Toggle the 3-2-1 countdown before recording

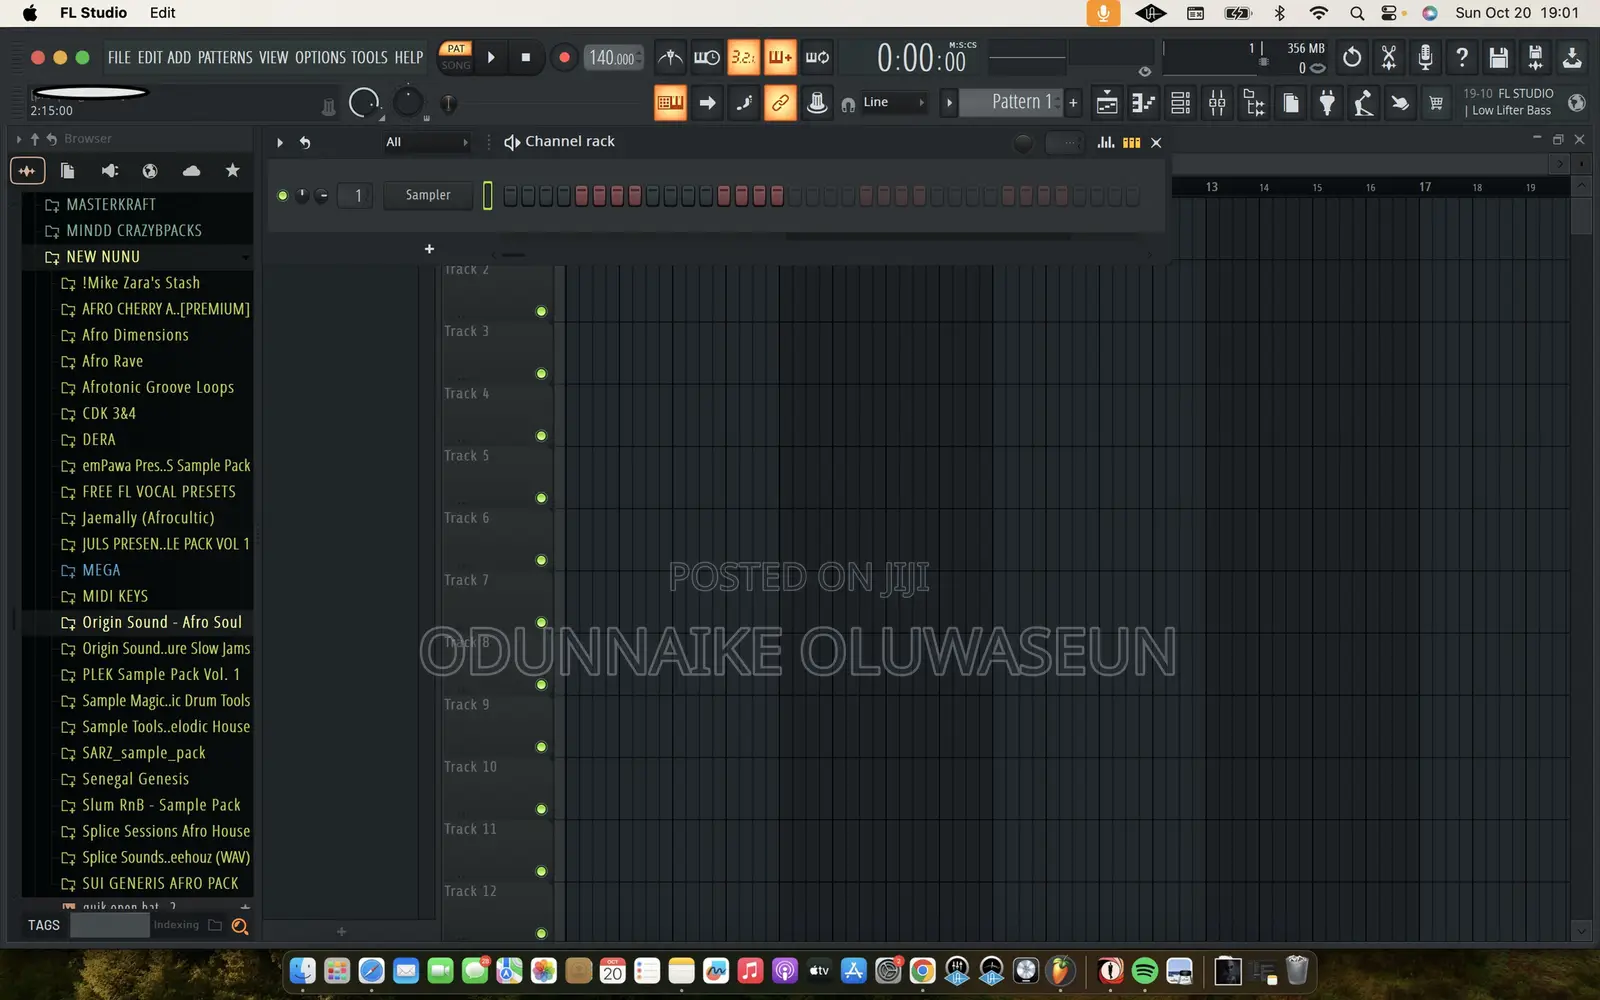click(x=743, y=57)
